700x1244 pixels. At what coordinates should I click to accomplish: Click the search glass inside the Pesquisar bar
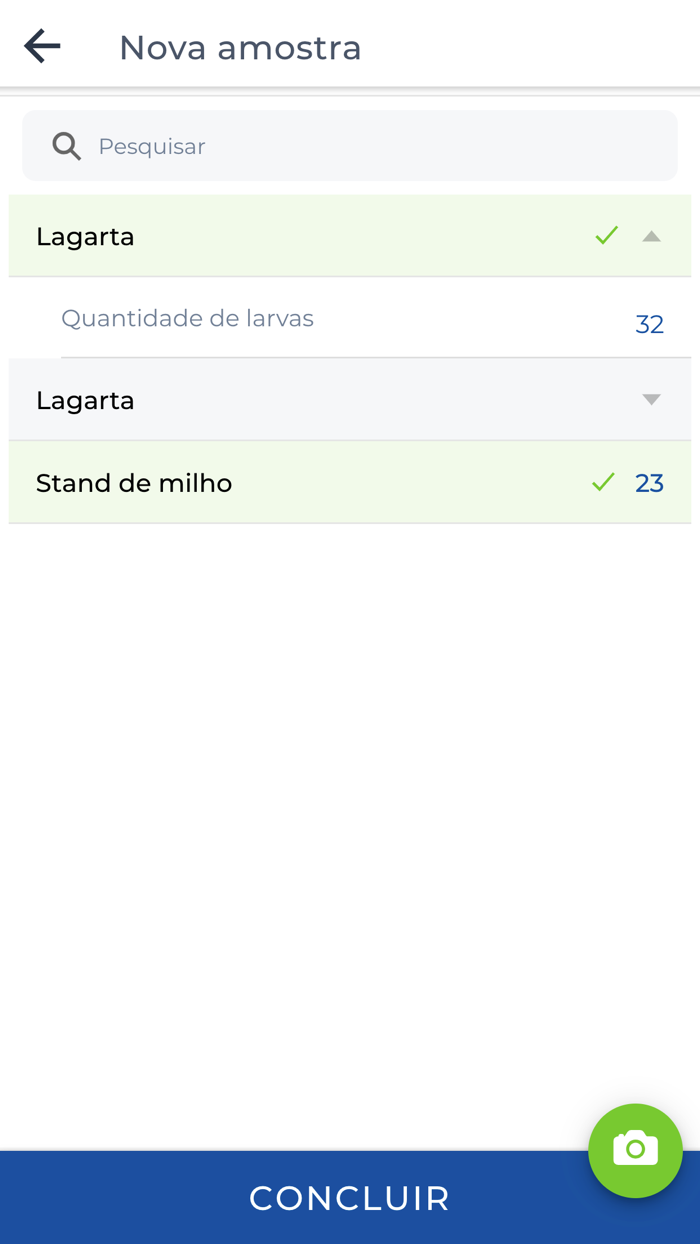[x=66, y=145]
